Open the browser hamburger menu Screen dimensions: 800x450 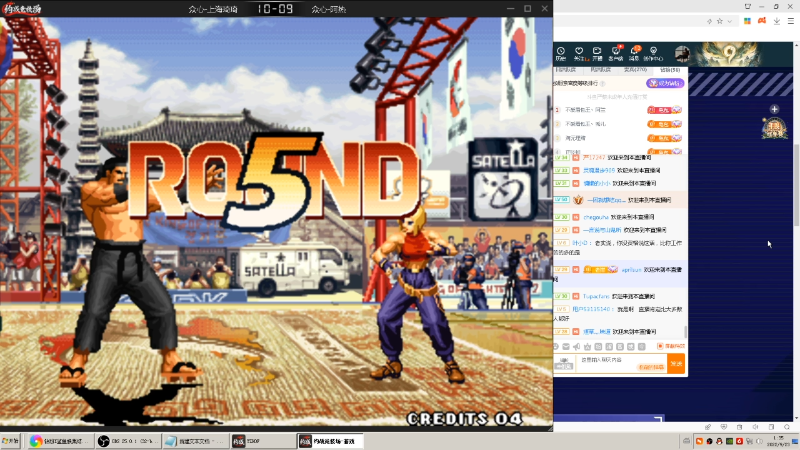[x=791, y=21]
